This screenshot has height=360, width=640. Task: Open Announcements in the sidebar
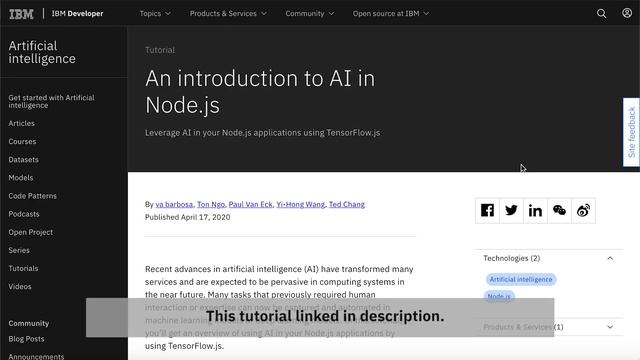click(x=36, y=356)
